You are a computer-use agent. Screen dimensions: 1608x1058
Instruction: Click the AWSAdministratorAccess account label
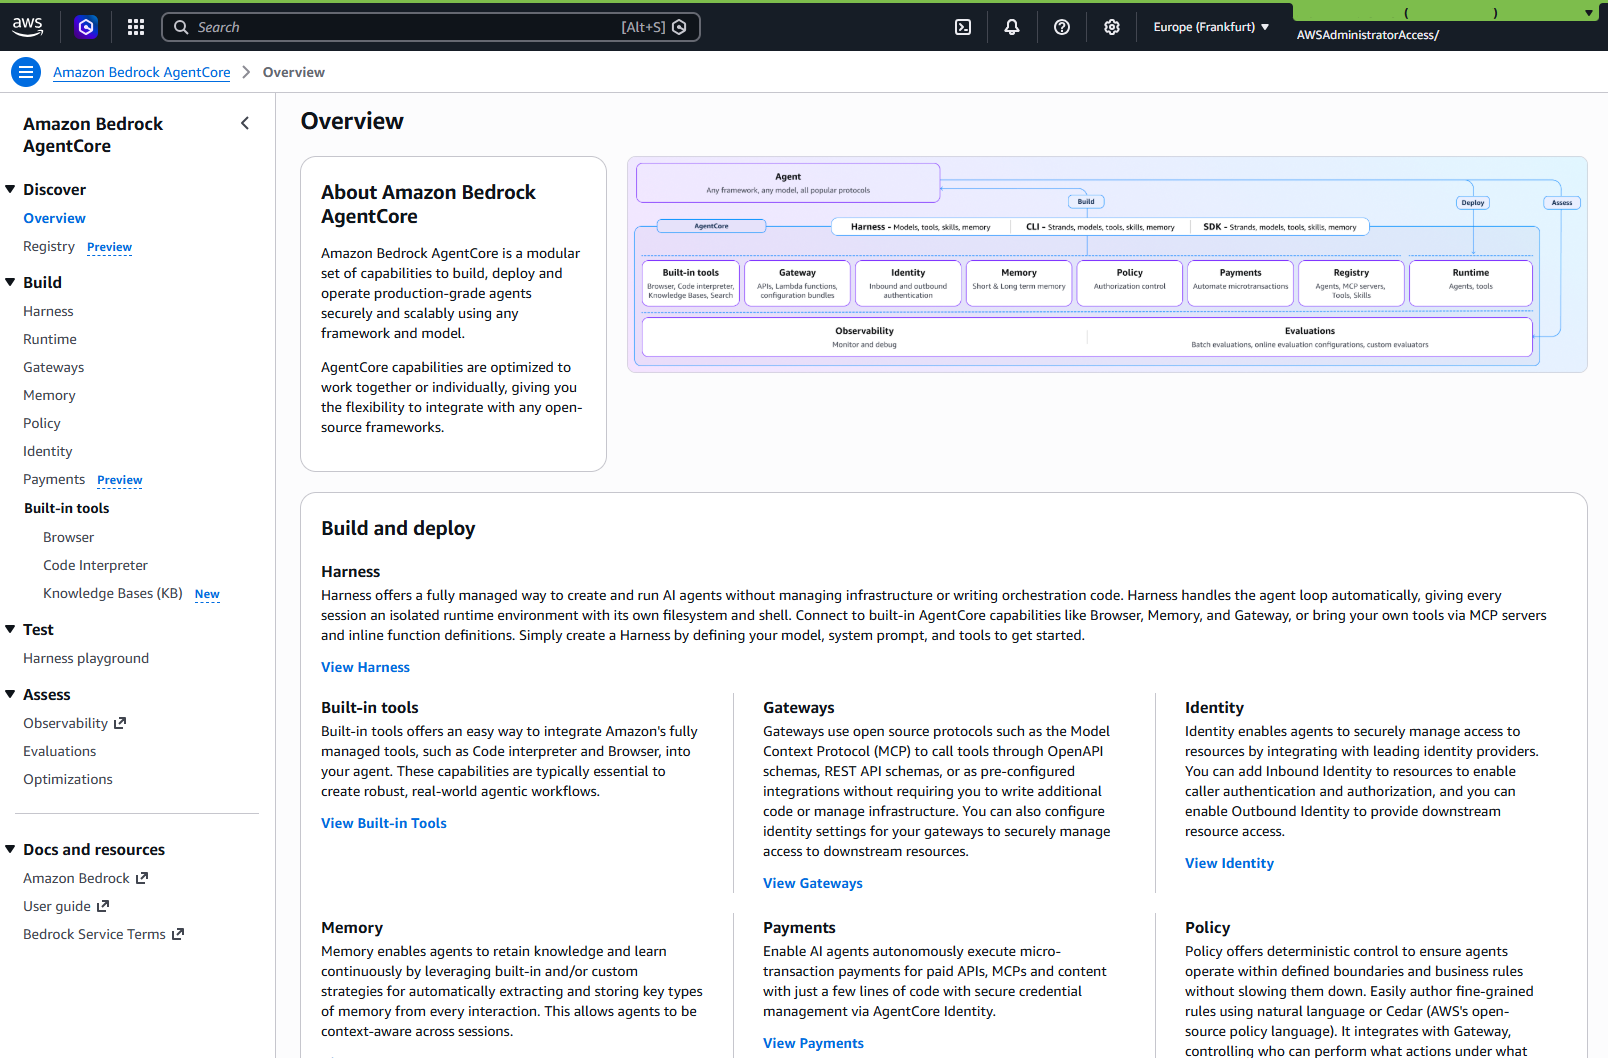pos(1367,35)
